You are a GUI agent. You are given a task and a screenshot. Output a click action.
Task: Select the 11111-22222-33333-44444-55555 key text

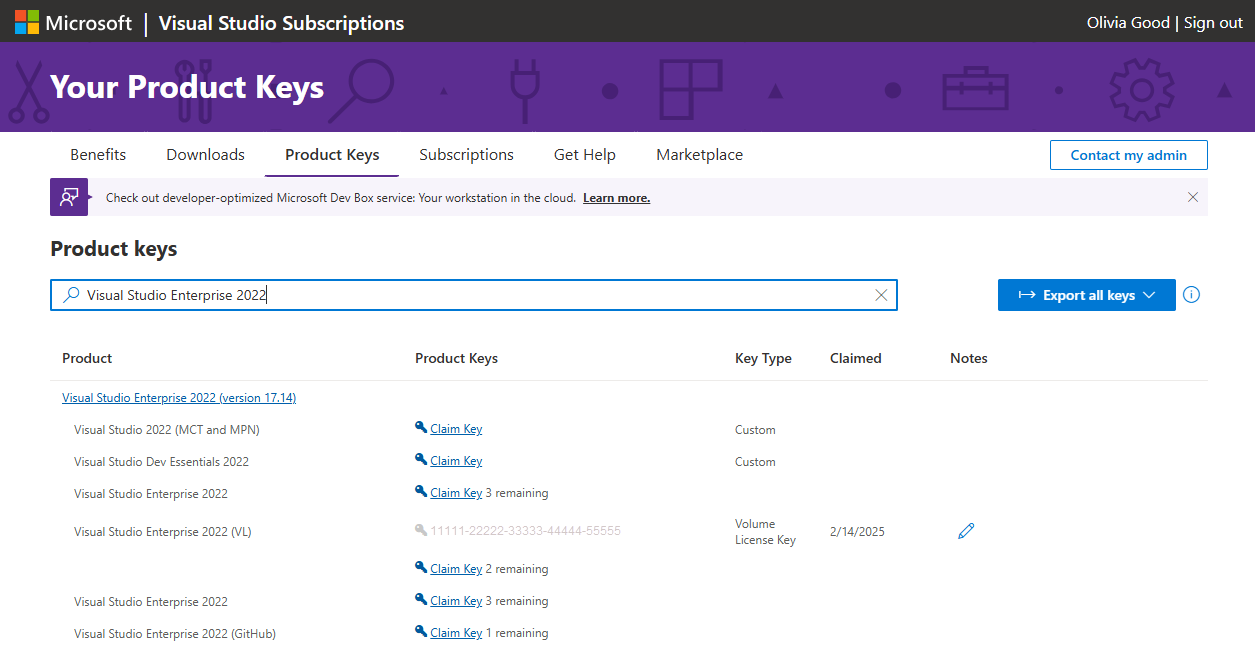(x=526, y=531)
